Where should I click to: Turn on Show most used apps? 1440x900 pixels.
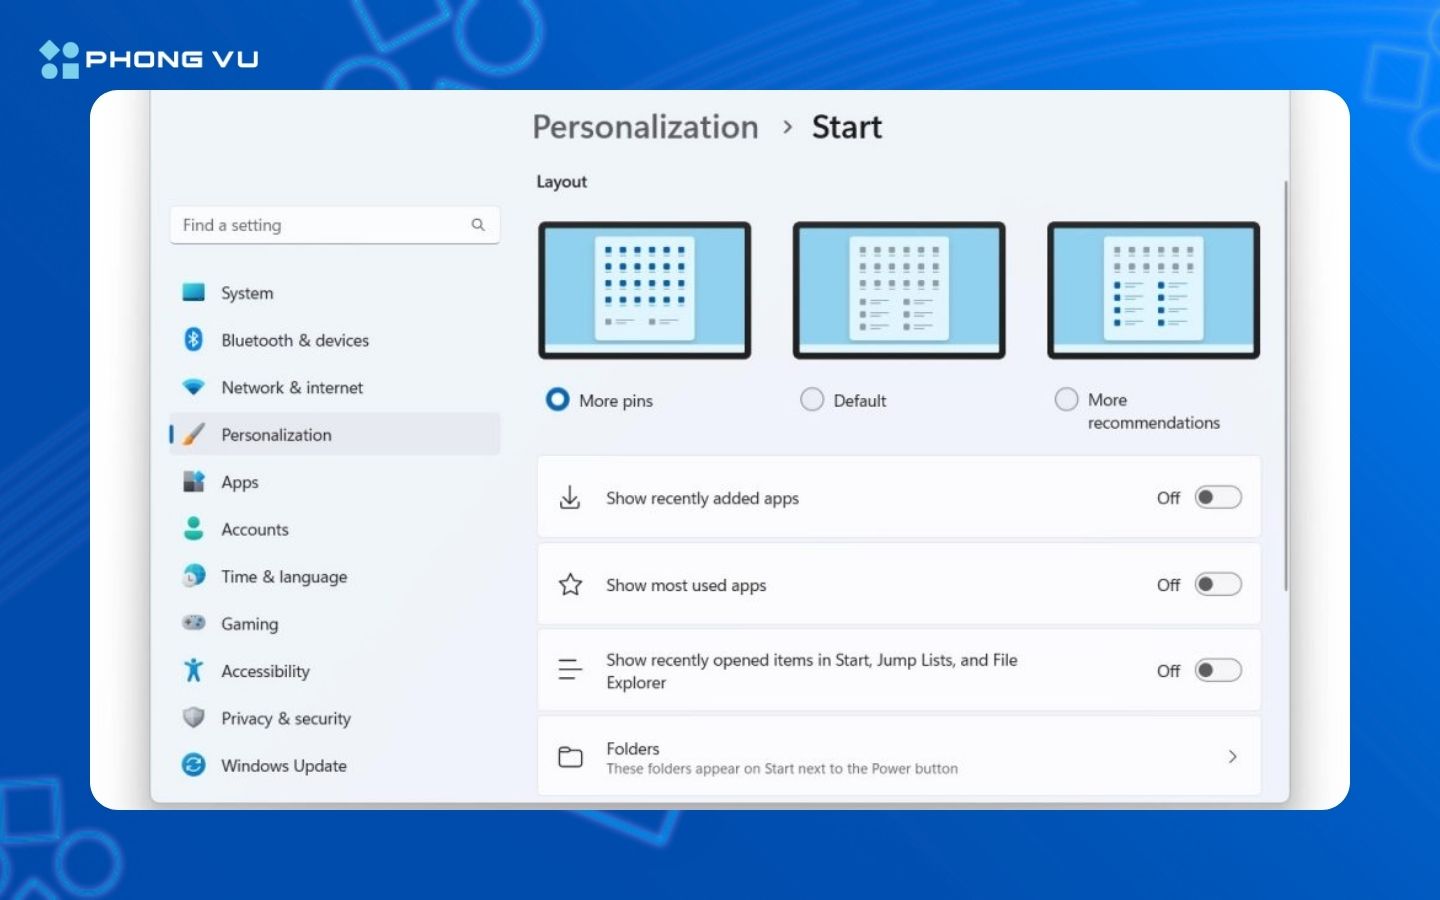pos(1218,584)
